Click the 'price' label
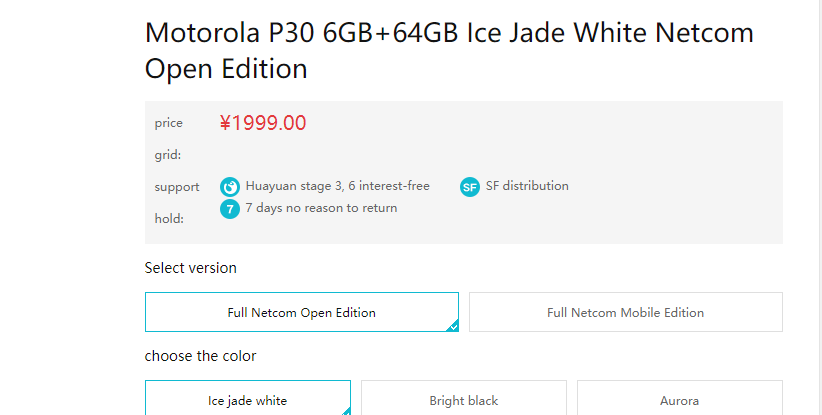The width and height of the screenshot is (822, 415). (x=169, y=123)
